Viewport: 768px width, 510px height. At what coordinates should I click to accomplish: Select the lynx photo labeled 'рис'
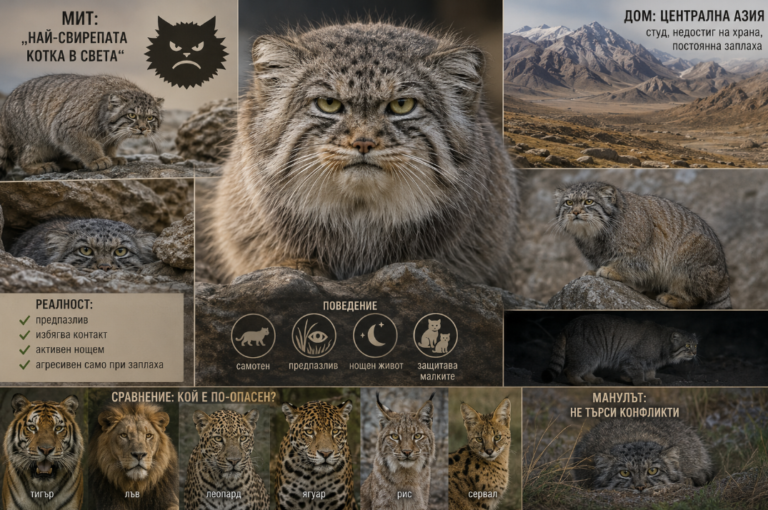[404, 449]
